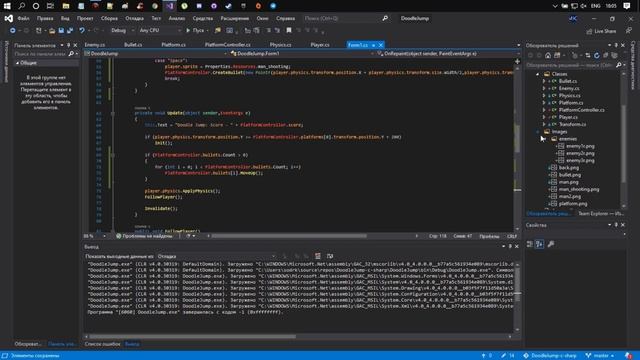The height and width of the screenshot is (360, 640).
Task: Collapse the Общие toolbox group
Action: (18, 63)
